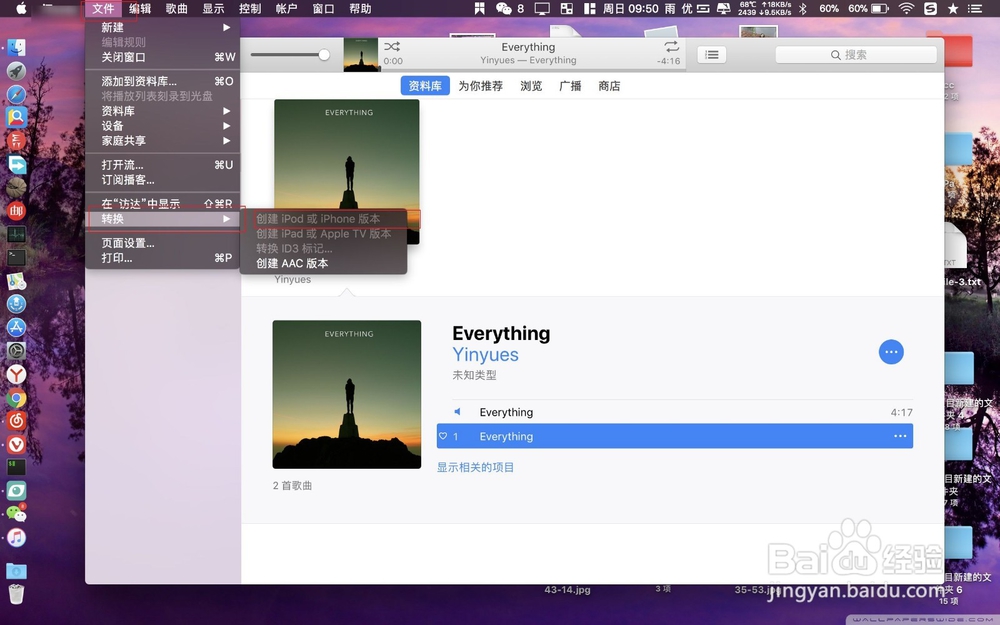Open Yandex browser Y icon in Dock
The height and width of the screenshot is (625, 1000).
[x=16, y=375]
